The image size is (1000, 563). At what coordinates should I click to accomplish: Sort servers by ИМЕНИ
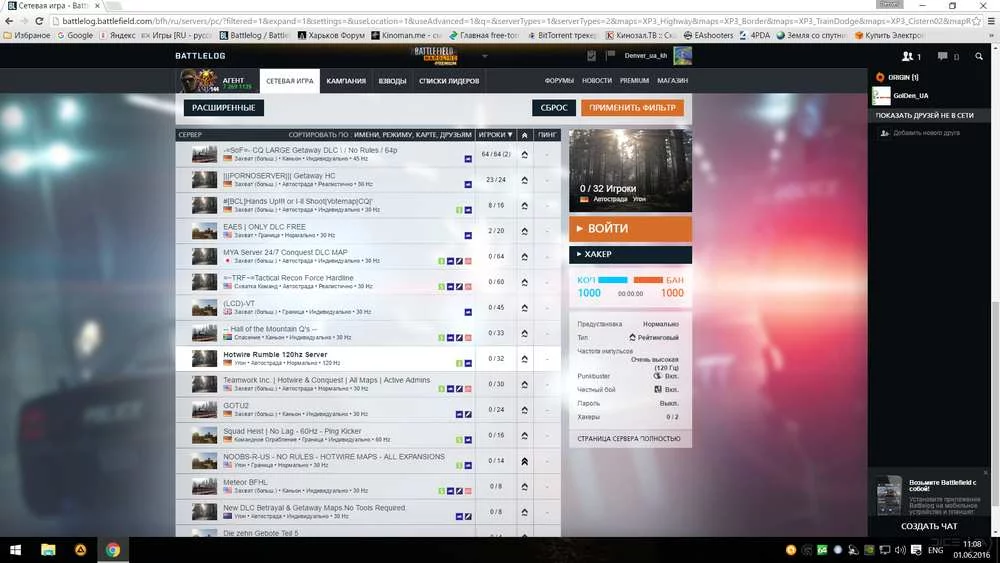(367, 135)
